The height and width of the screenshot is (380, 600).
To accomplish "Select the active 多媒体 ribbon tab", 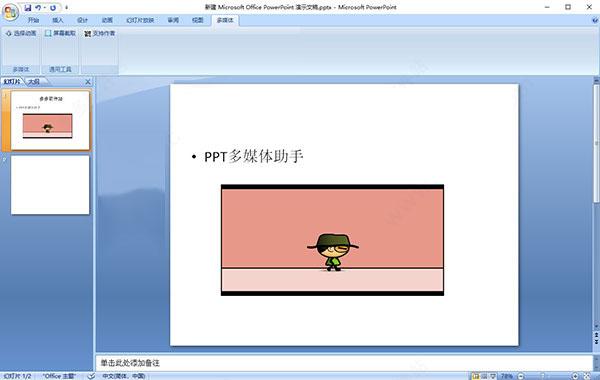I will click(x=225, y=20).
